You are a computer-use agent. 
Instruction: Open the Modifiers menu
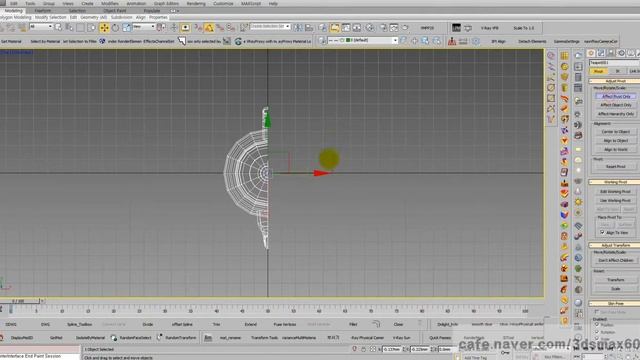pyautogui.click(x=110, y=3)
